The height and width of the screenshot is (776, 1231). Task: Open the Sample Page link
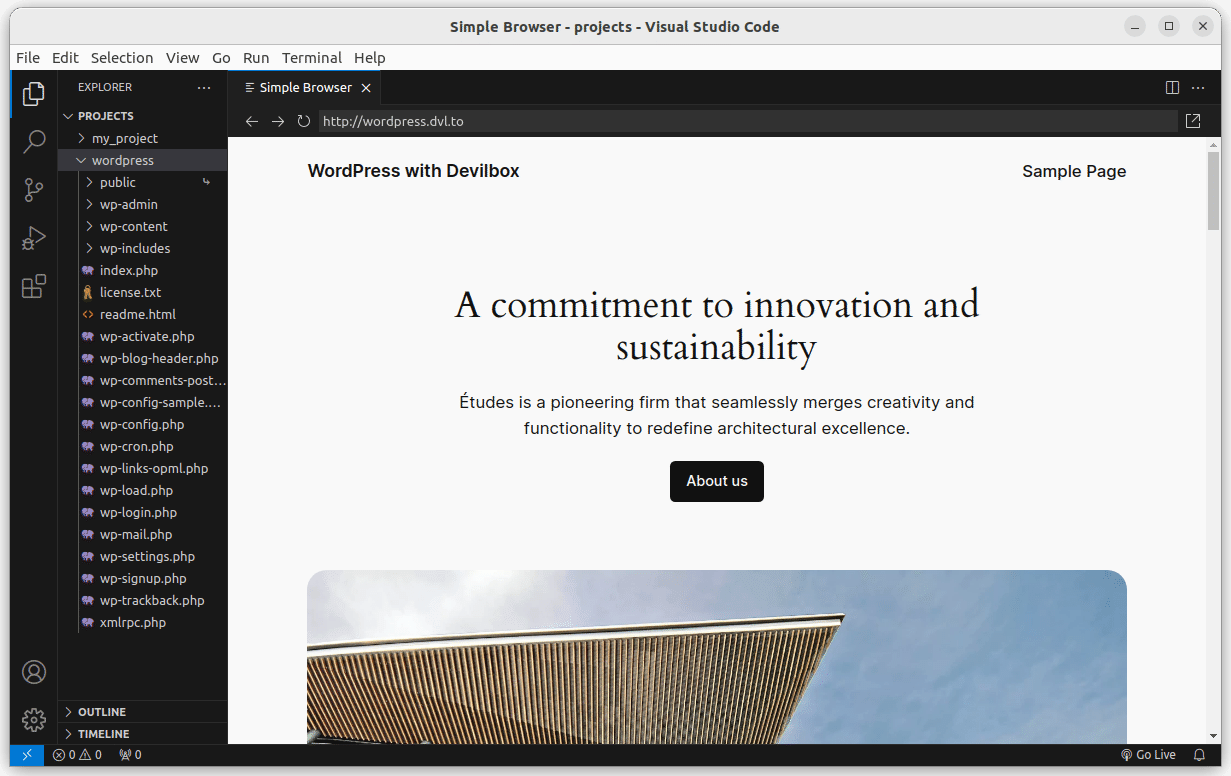1073,171
